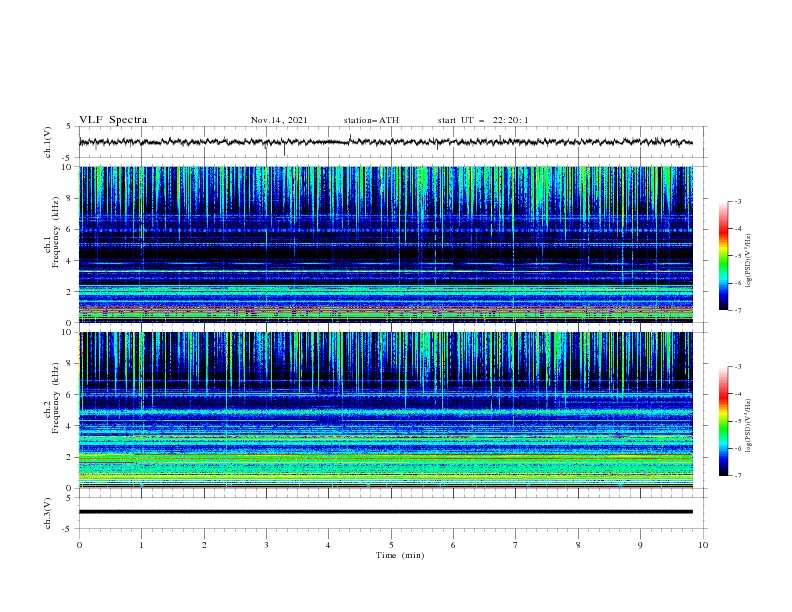
Task: Click time axis tick label '3'
Action: click(266, 545)
